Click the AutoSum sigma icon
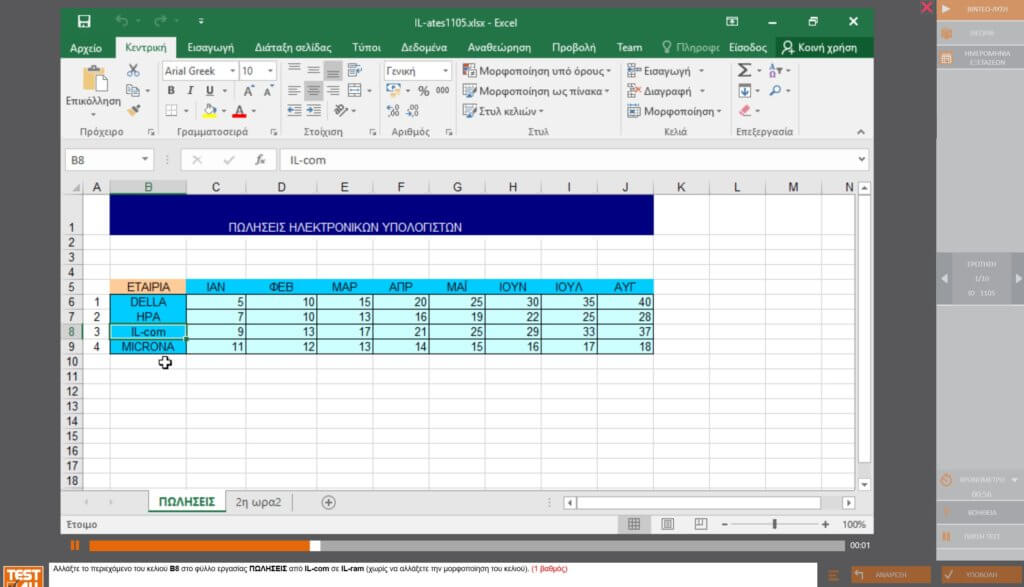1024x587 pixels. coord(744,71)
